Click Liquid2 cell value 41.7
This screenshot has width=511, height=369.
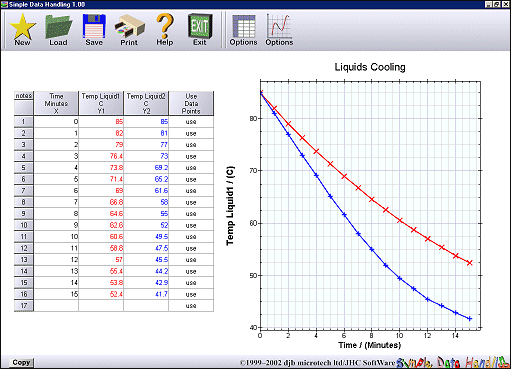click(146, 294)
